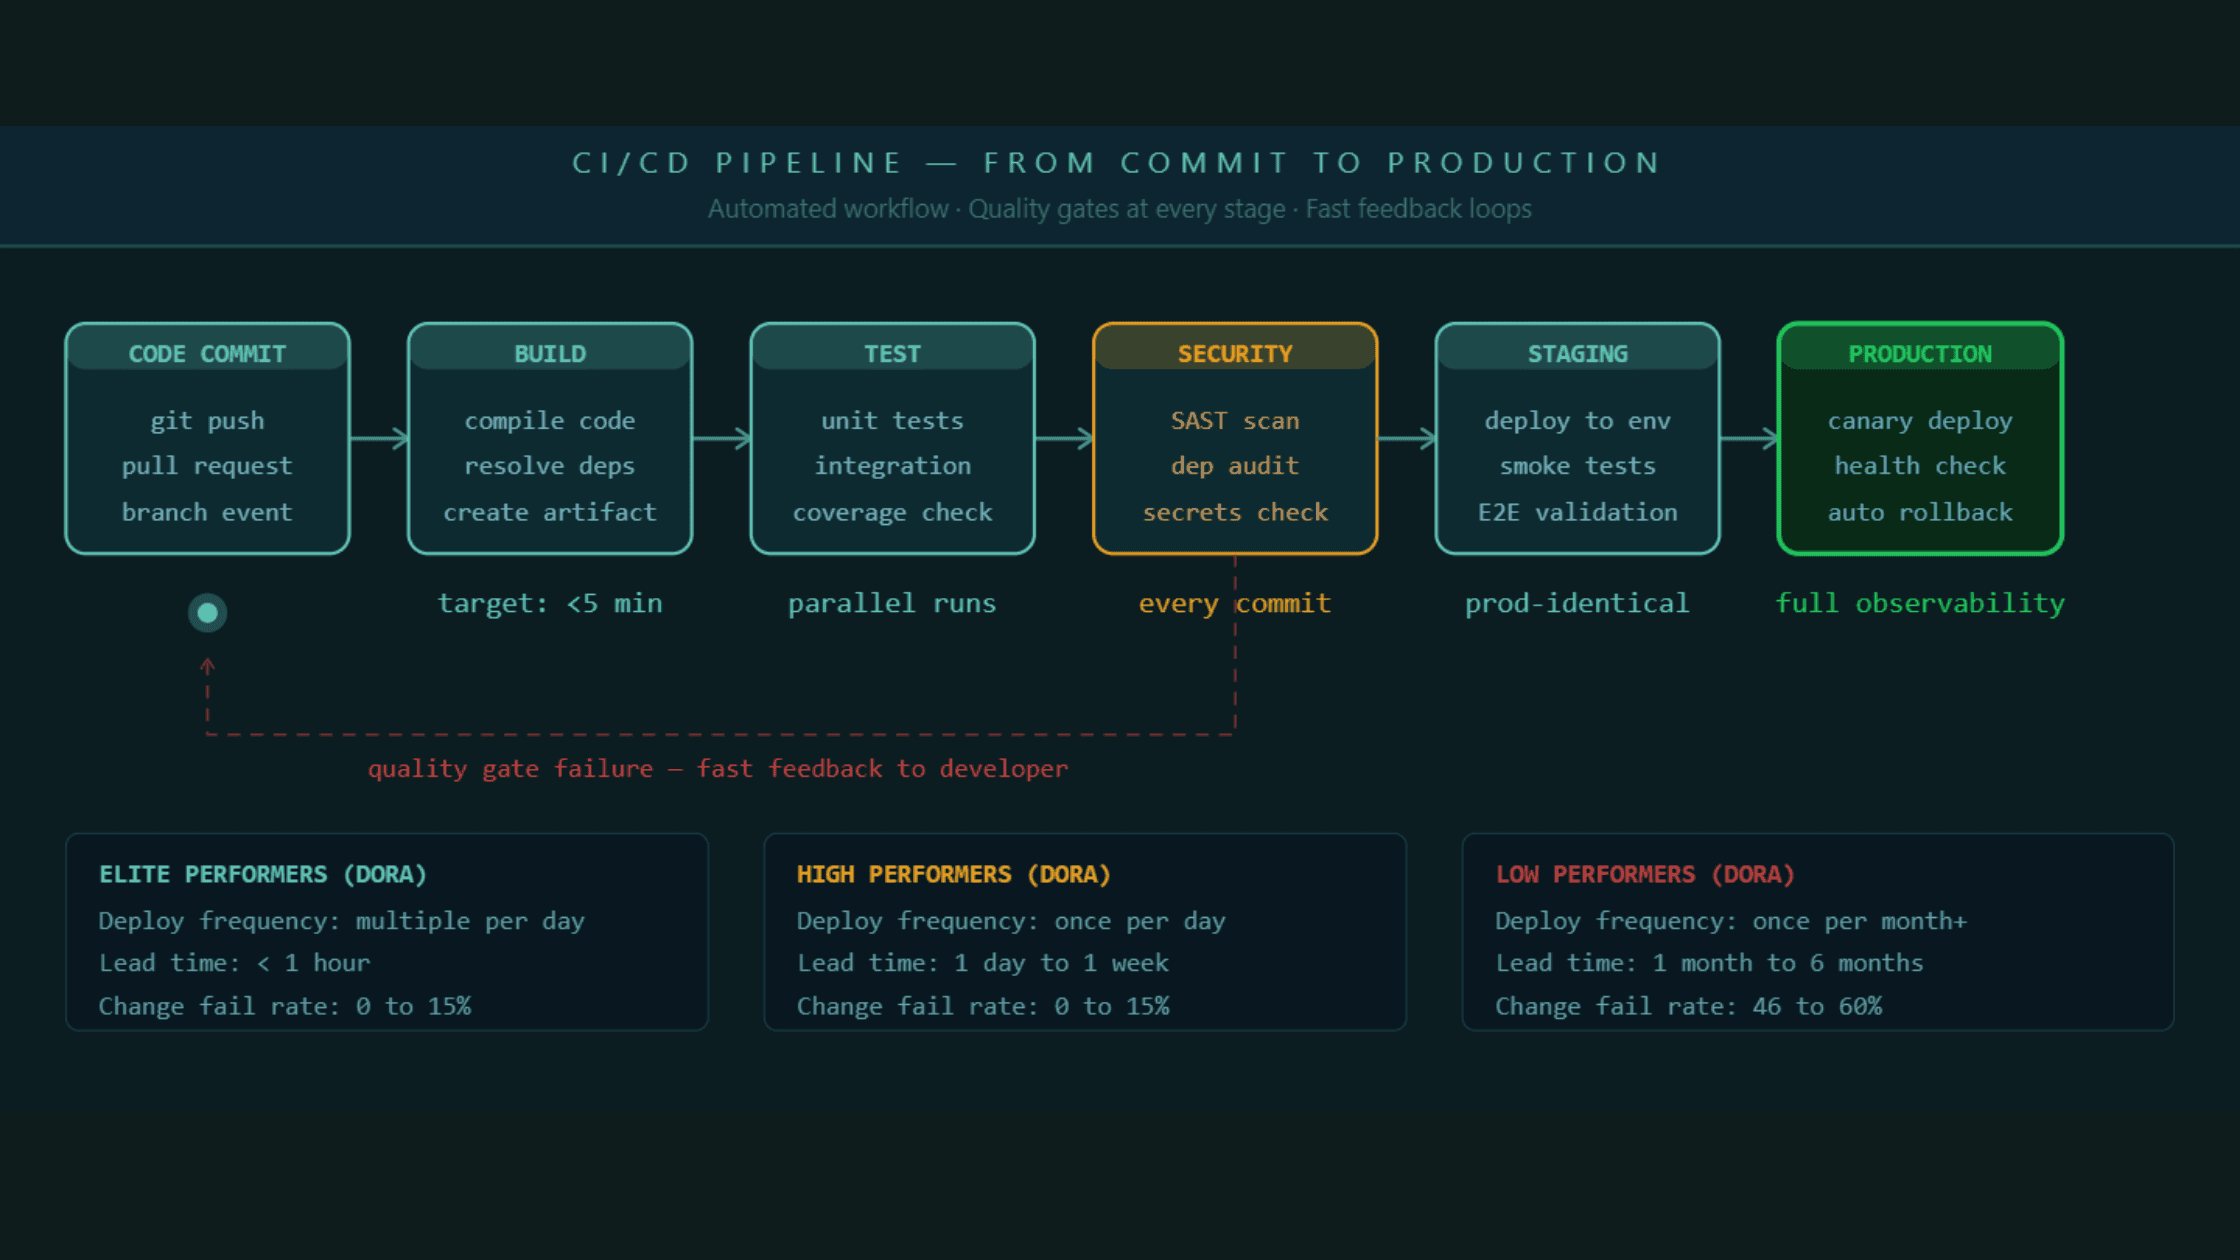2240x1260 pixels.
Task: Click the arrow between Staging and Production
Action: coord(1749,438)
